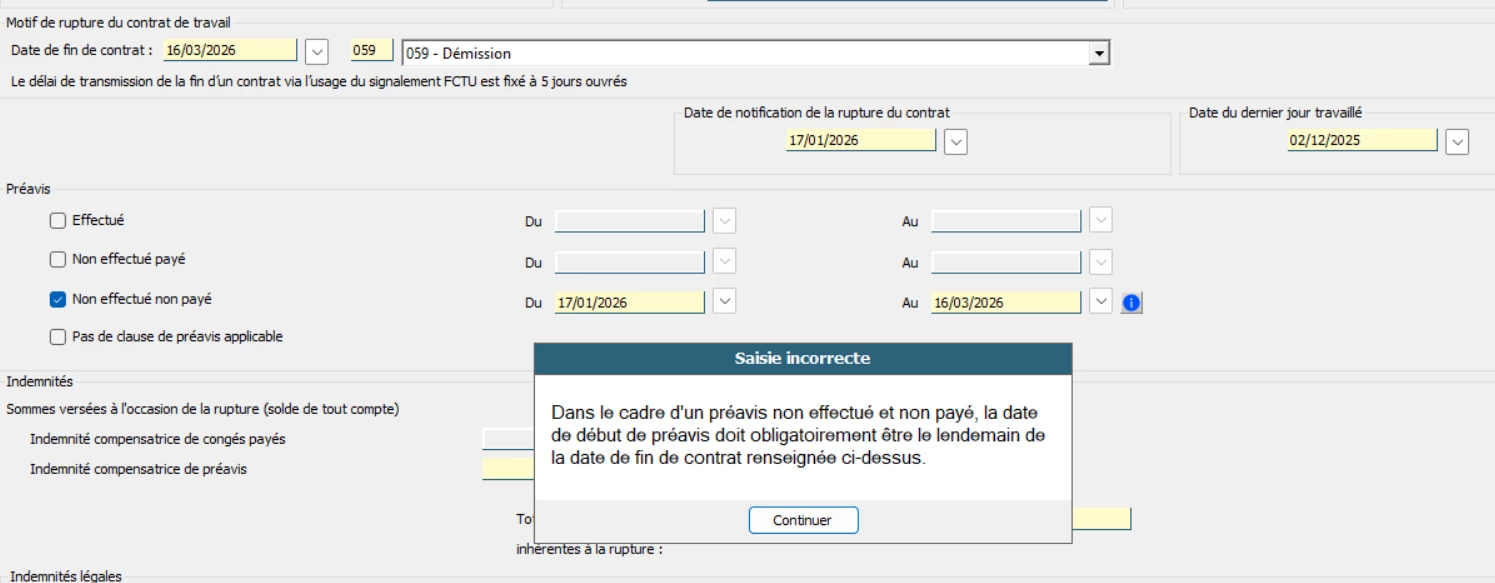
Task: Check the Effectué préavis checkbox
Action: [x=58, y=220]
